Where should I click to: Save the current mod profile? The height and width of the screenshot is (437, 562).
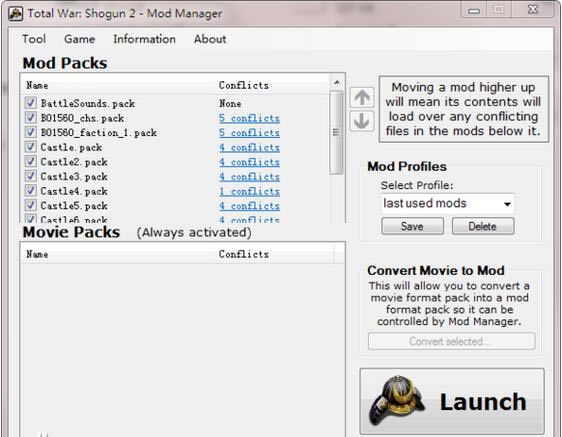pos(412,227)
